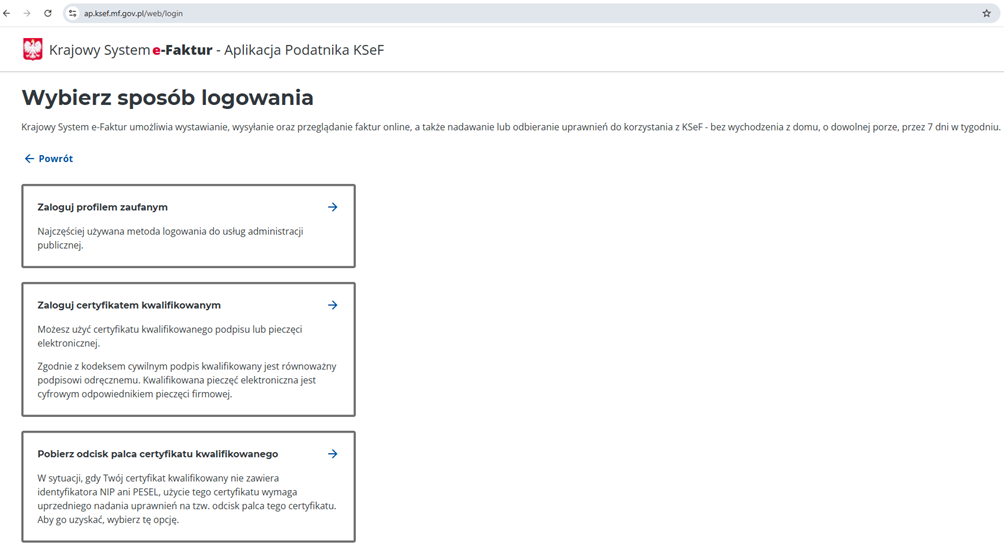Click the Polish eagle emblem logo
Image resolution: width=1004 pixels, height=553 pixels.
[33, 50]
